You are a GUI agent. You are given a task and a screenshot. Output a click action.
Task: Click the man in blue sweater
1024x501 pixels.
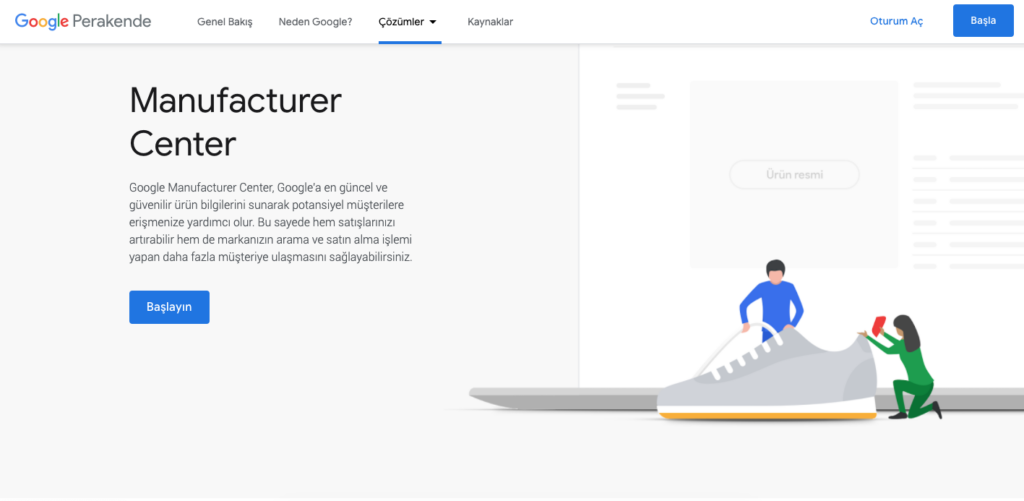772,300
